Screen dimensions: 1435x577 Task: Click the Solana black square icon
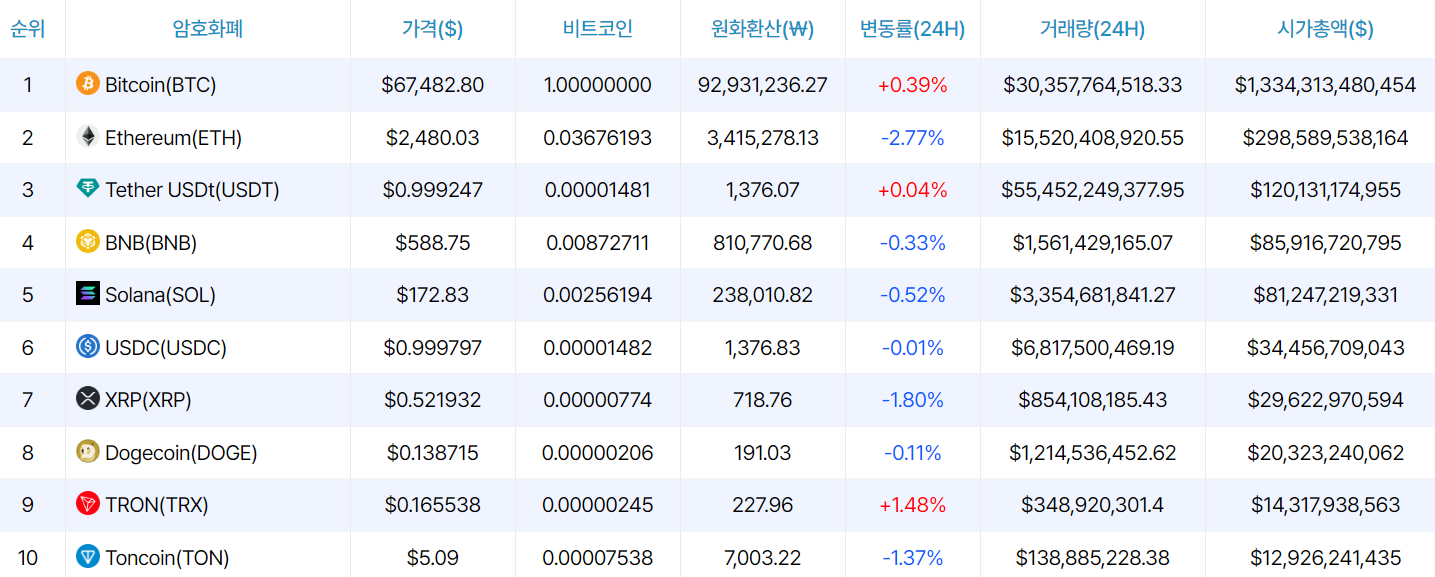point(88,294)
